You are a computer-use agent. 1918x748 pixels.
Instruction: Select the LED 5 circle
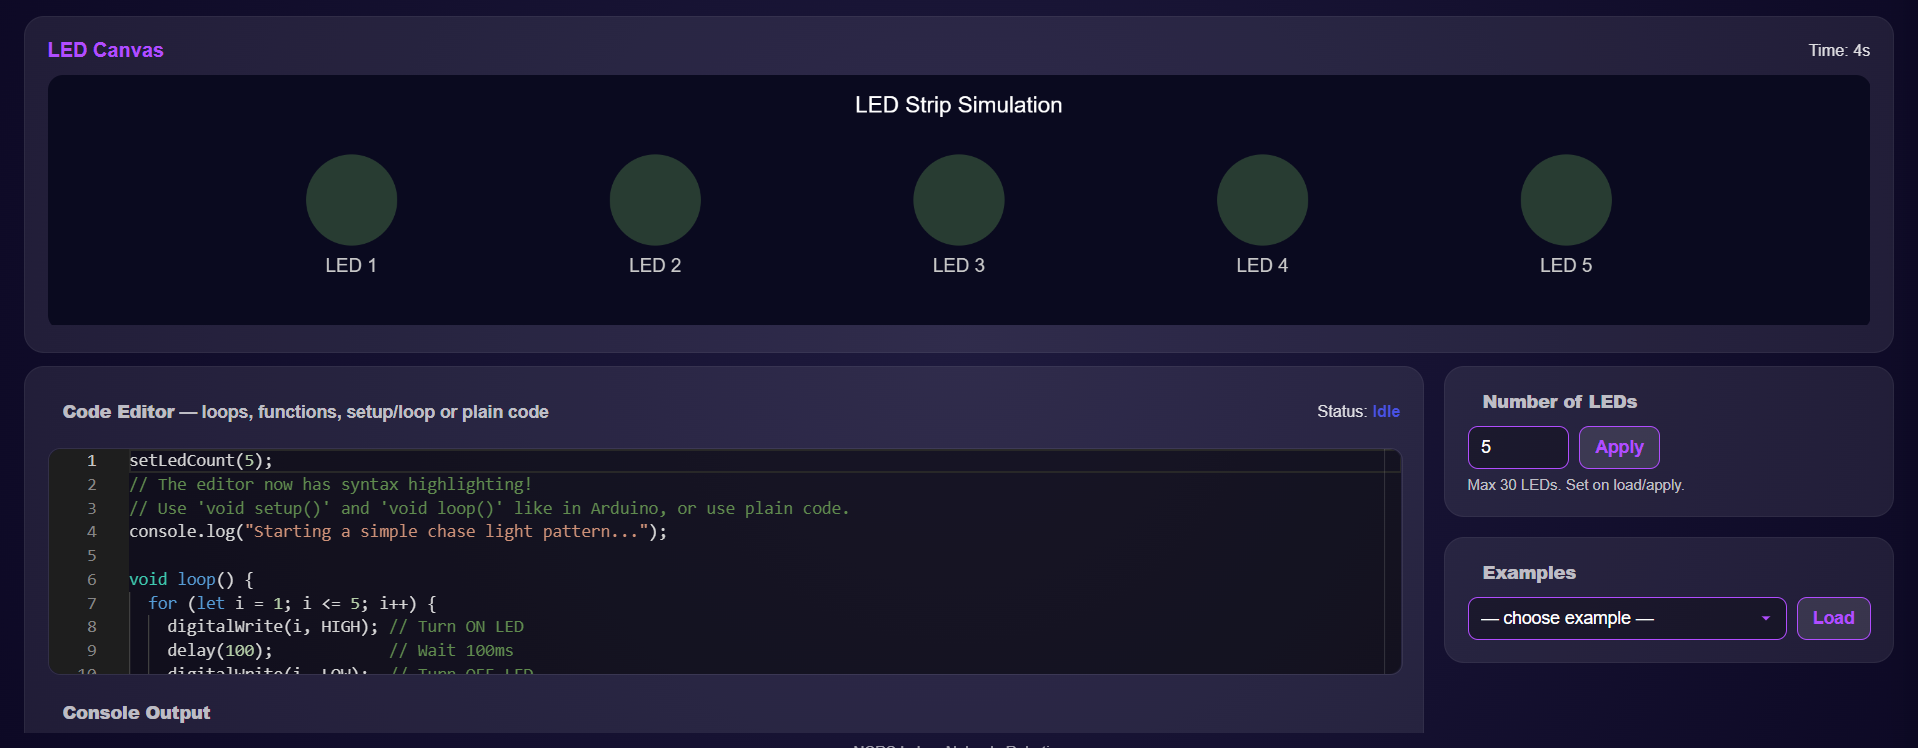coord(1566,200)
